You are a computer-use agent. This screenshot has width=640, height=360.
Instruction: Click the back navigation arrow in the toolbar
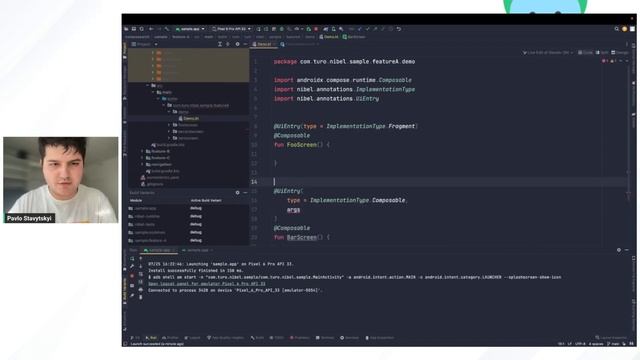click(151, 29)
